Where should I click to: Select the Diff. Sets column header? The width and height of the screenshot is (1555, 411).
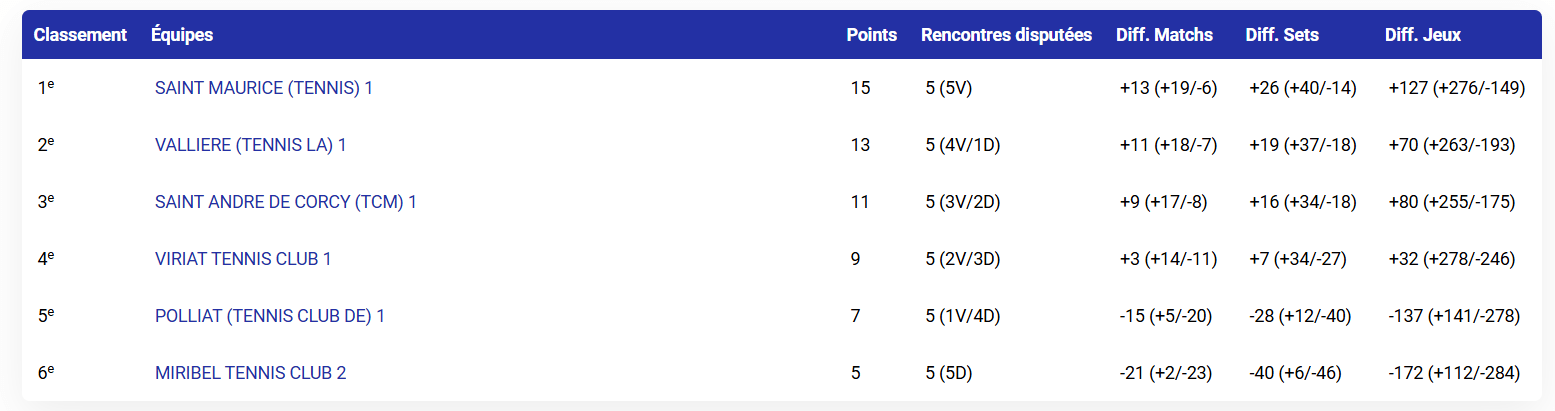coord(1282,35)
